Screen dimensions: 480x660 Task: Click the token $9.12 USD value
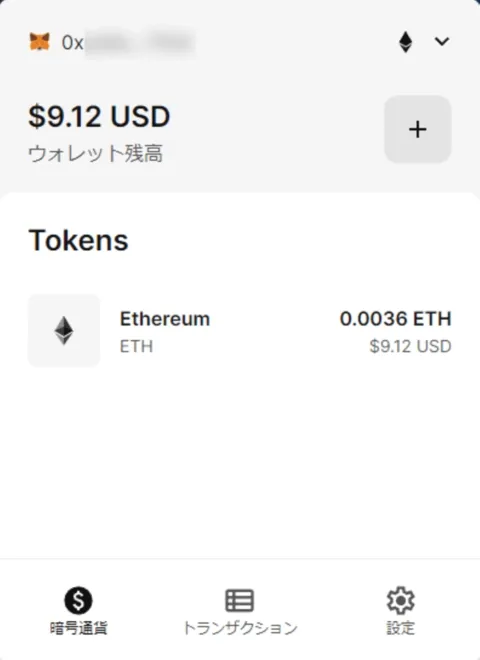tap(411, 346)
